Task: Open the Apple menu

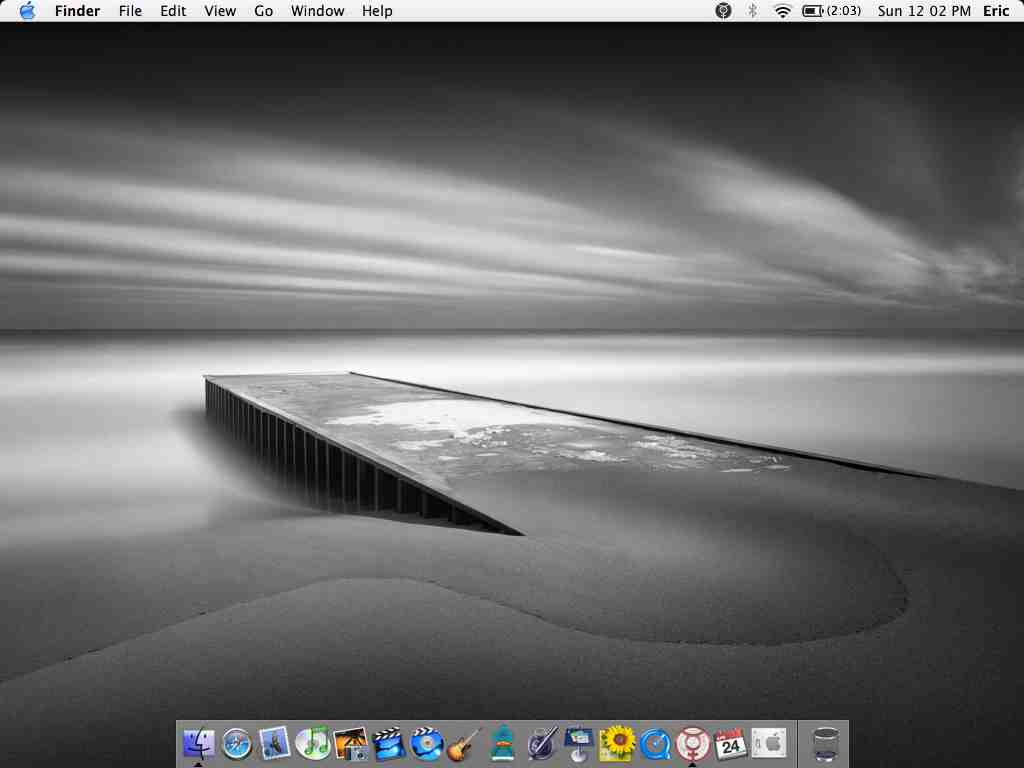Action: [x=27, y=10]
